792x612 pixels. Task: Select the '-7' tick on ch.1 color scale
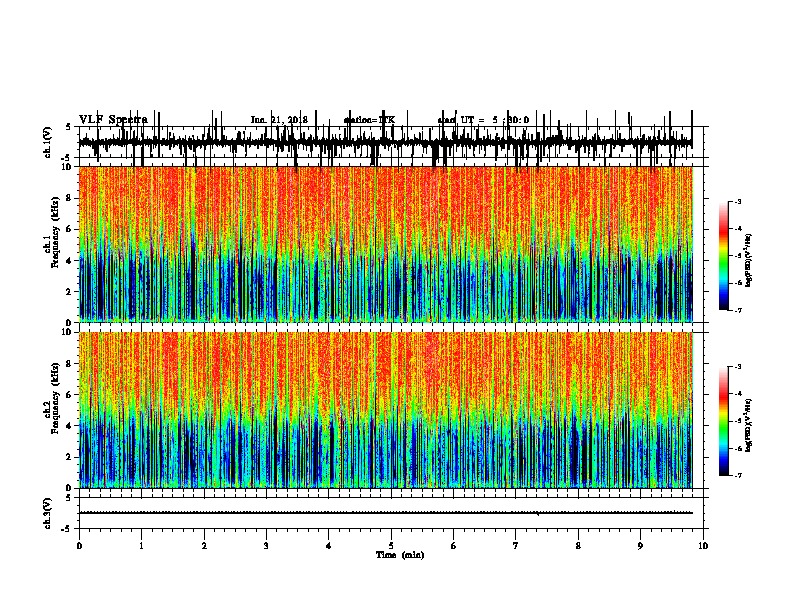[737, 310]
